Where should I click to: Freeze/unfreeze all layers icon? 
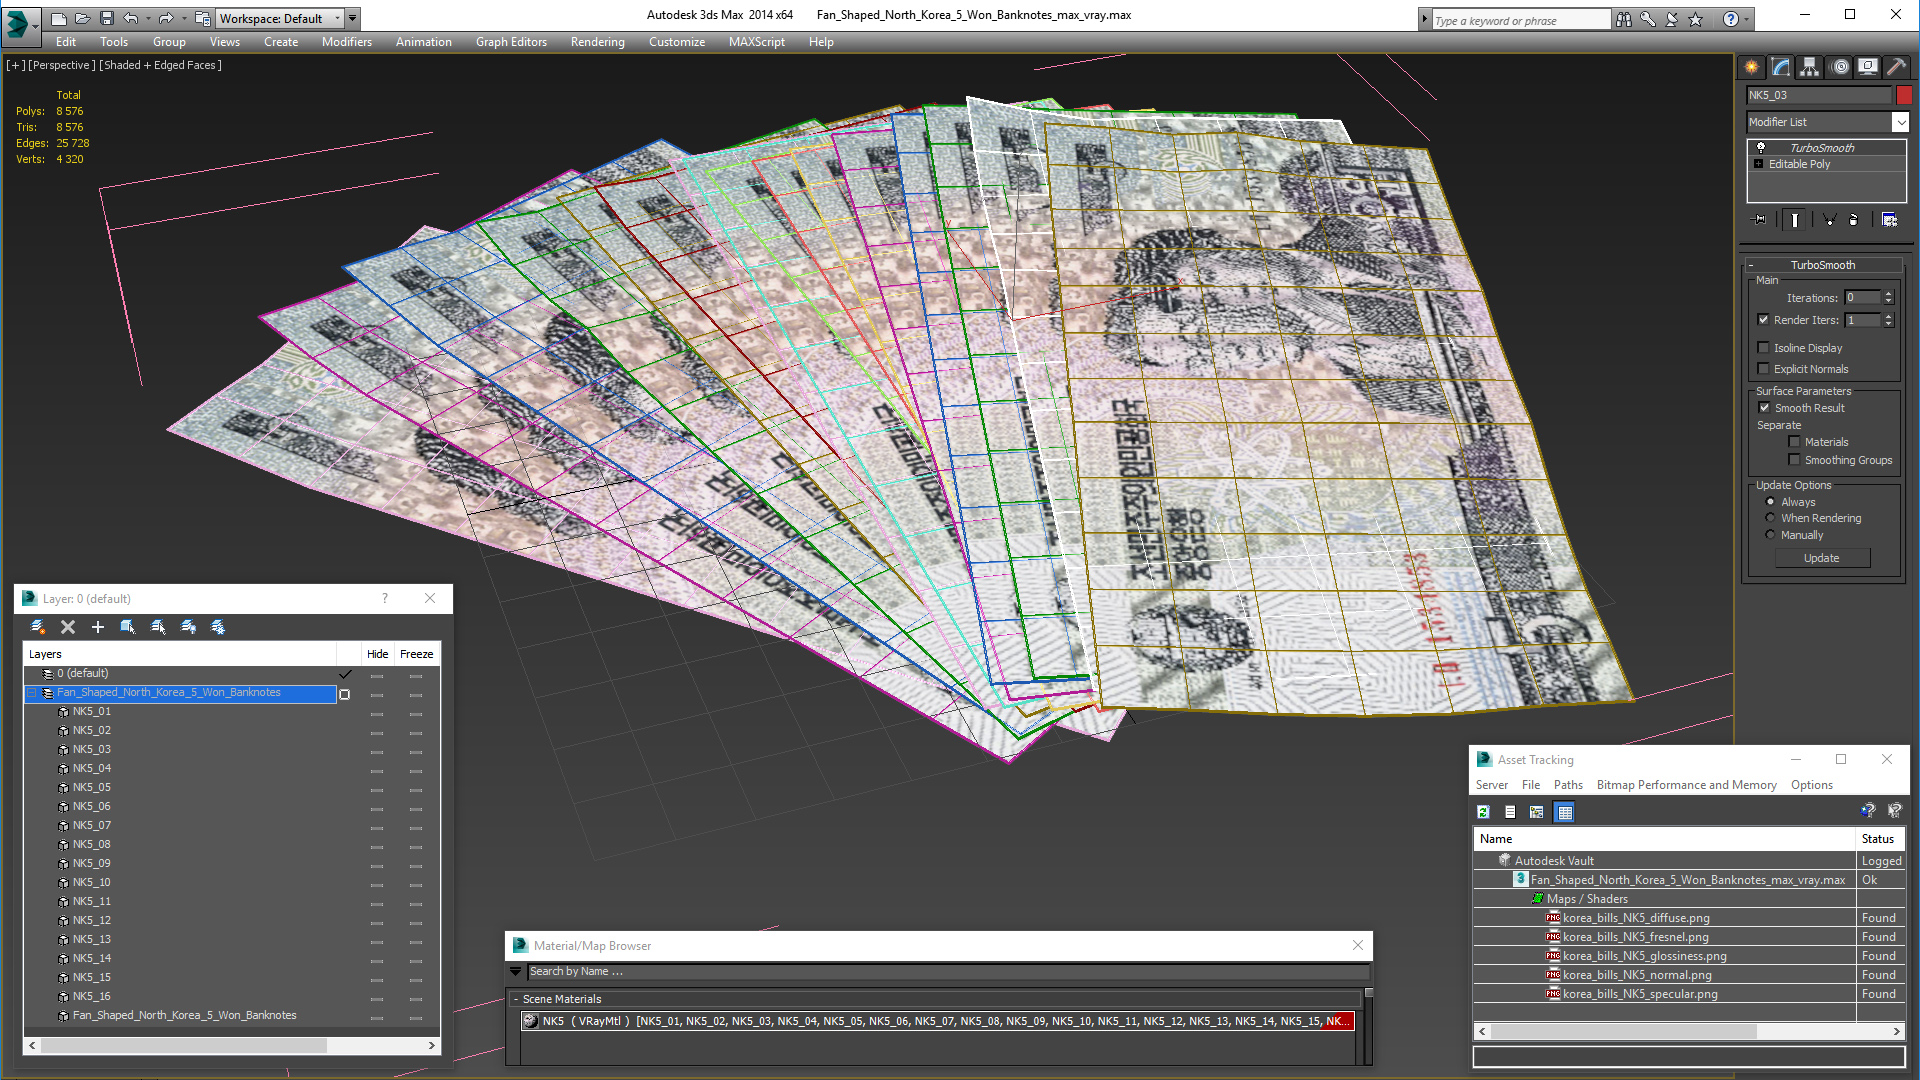pyautogui.click(x=218, y=627)
